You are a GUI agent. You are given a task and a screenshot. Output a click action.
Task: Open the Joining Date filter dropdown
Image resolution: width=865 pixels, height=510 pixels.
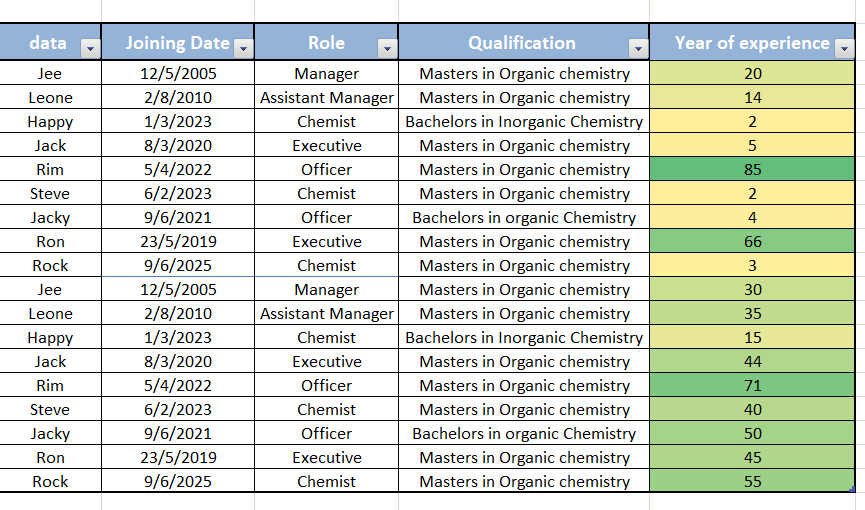243,49
